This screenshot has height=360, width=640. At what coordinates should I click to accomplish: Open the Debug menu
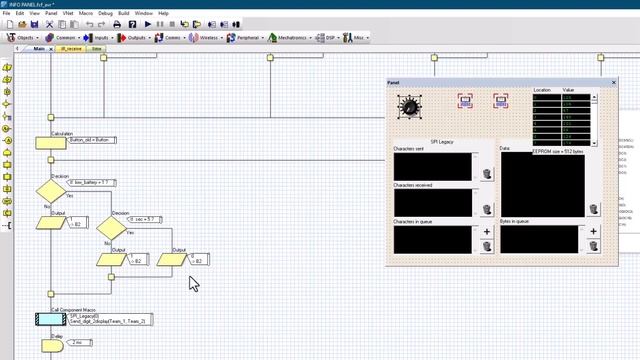coord(105,13)
